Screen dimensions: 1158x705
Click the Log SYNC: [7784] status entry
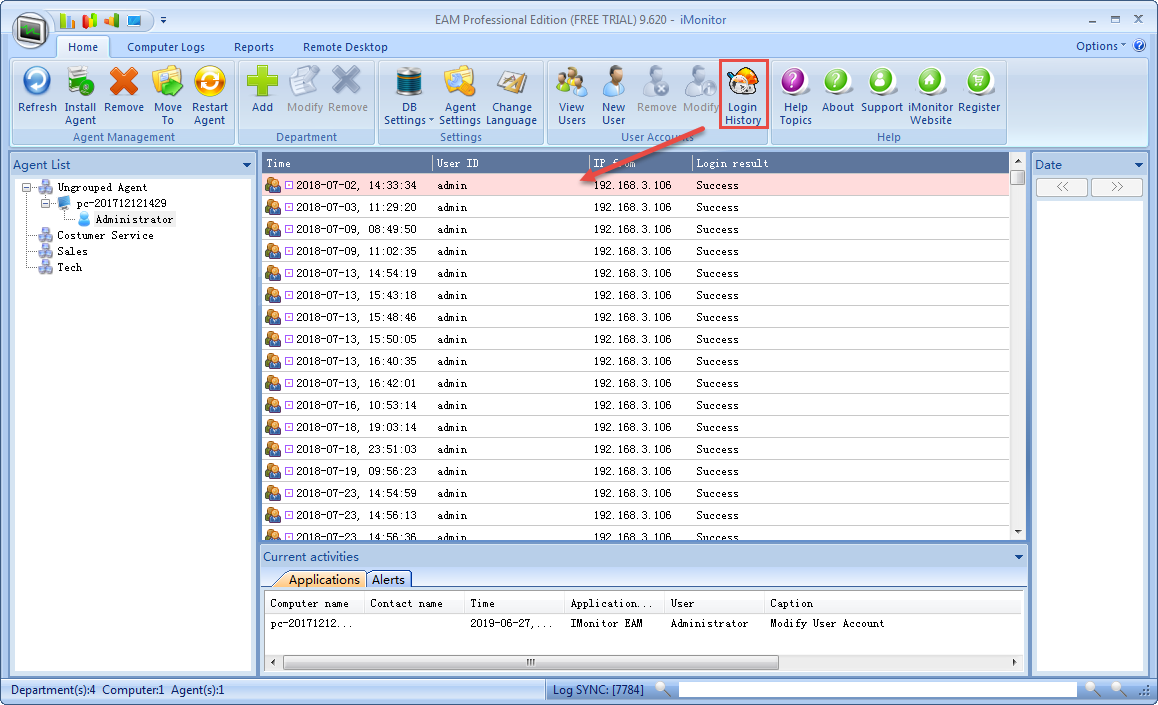pos(598,689)
